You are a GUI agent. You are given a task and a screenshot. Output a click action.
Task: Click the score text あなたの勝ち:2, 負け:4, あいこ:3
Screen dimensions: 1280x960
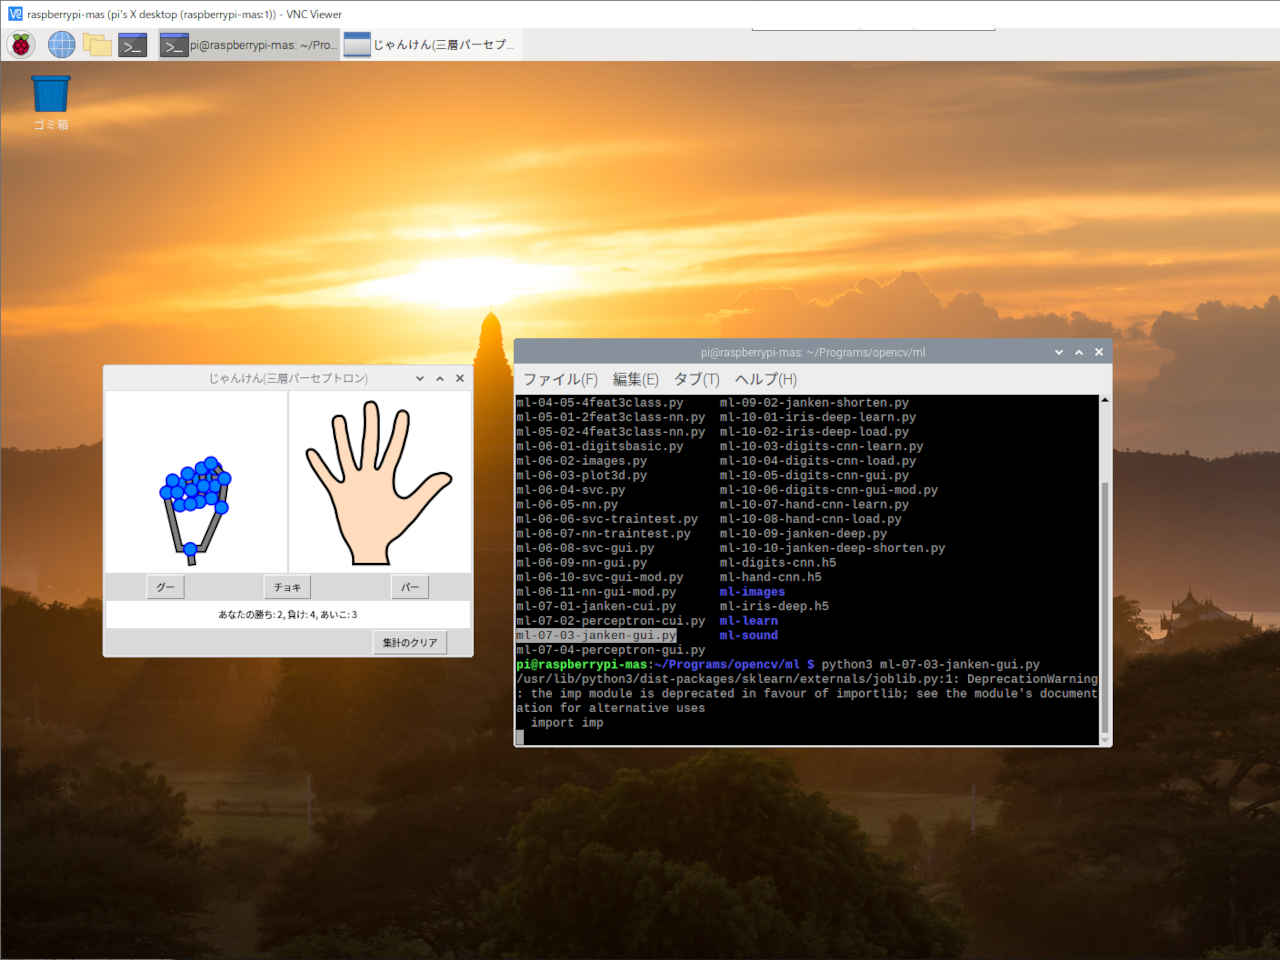288,614
